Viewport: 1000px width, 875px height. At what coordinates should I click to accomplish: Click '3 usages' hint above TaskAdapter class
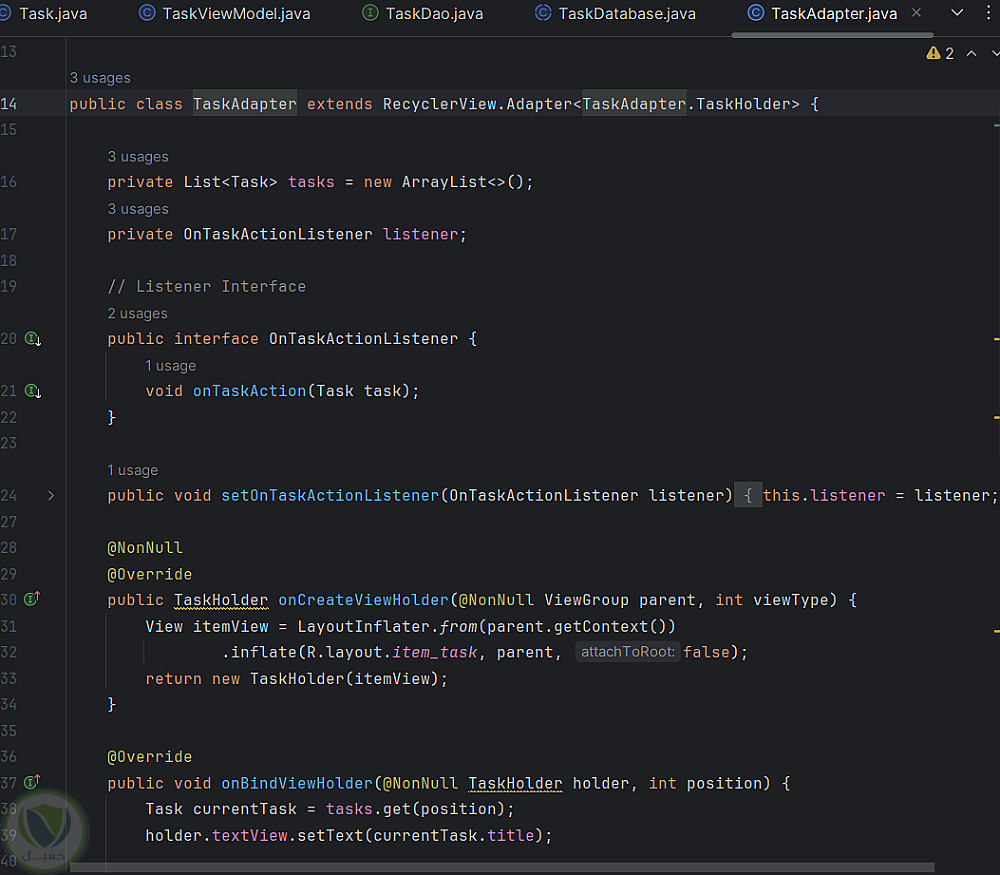pyautogui.click(x=100, y=78)
